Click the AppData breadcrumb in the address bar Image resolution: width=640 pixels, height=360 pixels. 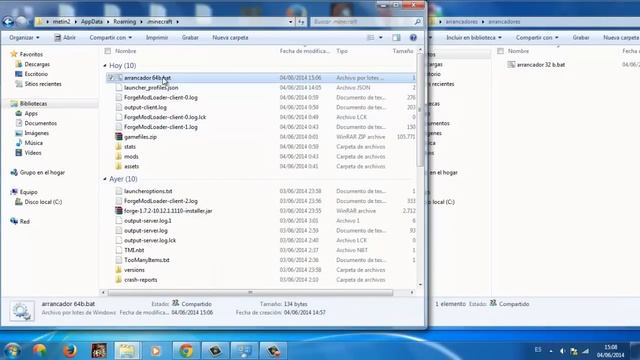[91, 22]
